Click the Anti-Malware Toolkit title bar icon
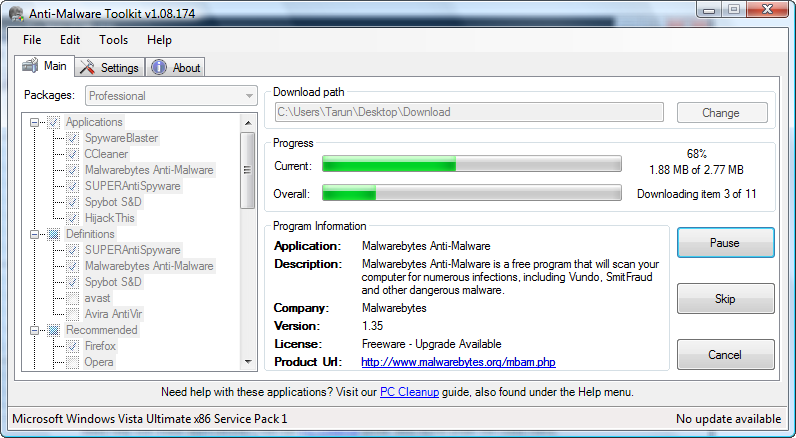 coord(16,14)
